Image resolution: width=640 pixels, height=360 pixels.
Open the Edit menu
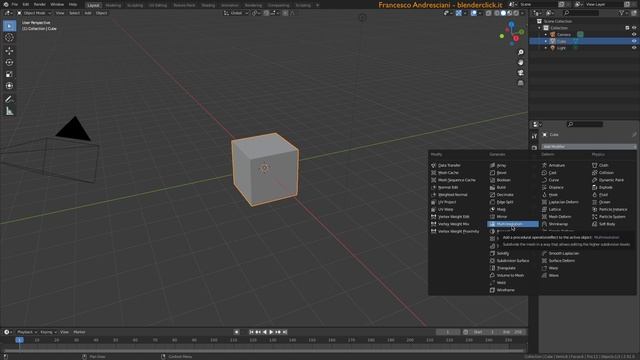coord(26,4)
